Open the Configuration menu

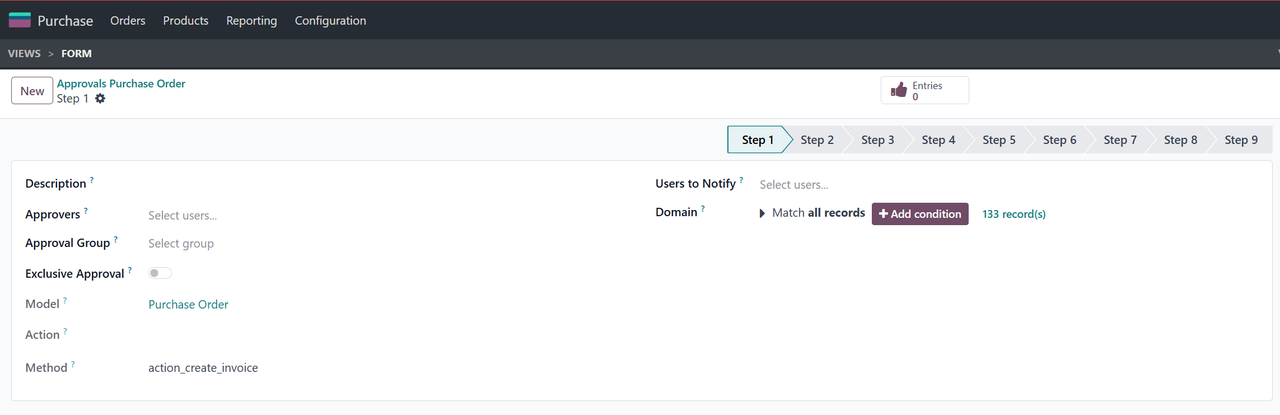click(331, 20)
